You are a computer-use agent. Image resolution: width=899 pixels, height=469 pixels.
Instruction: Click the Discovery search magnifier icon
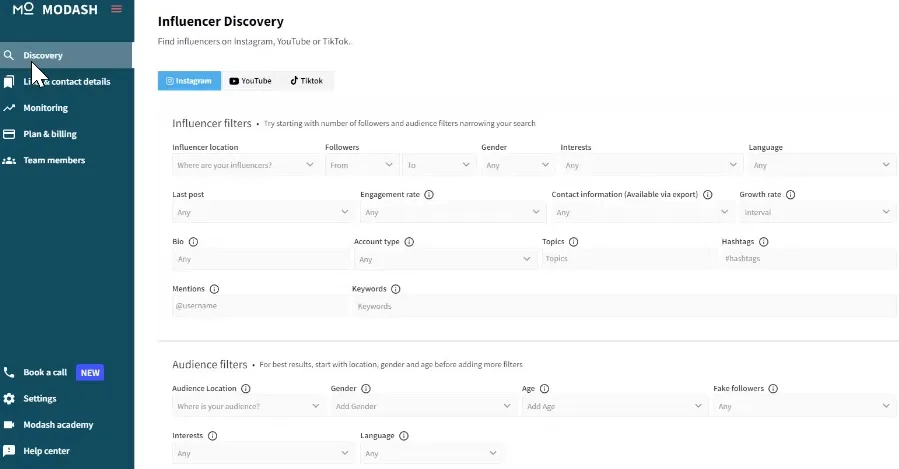tap(9, 55)
